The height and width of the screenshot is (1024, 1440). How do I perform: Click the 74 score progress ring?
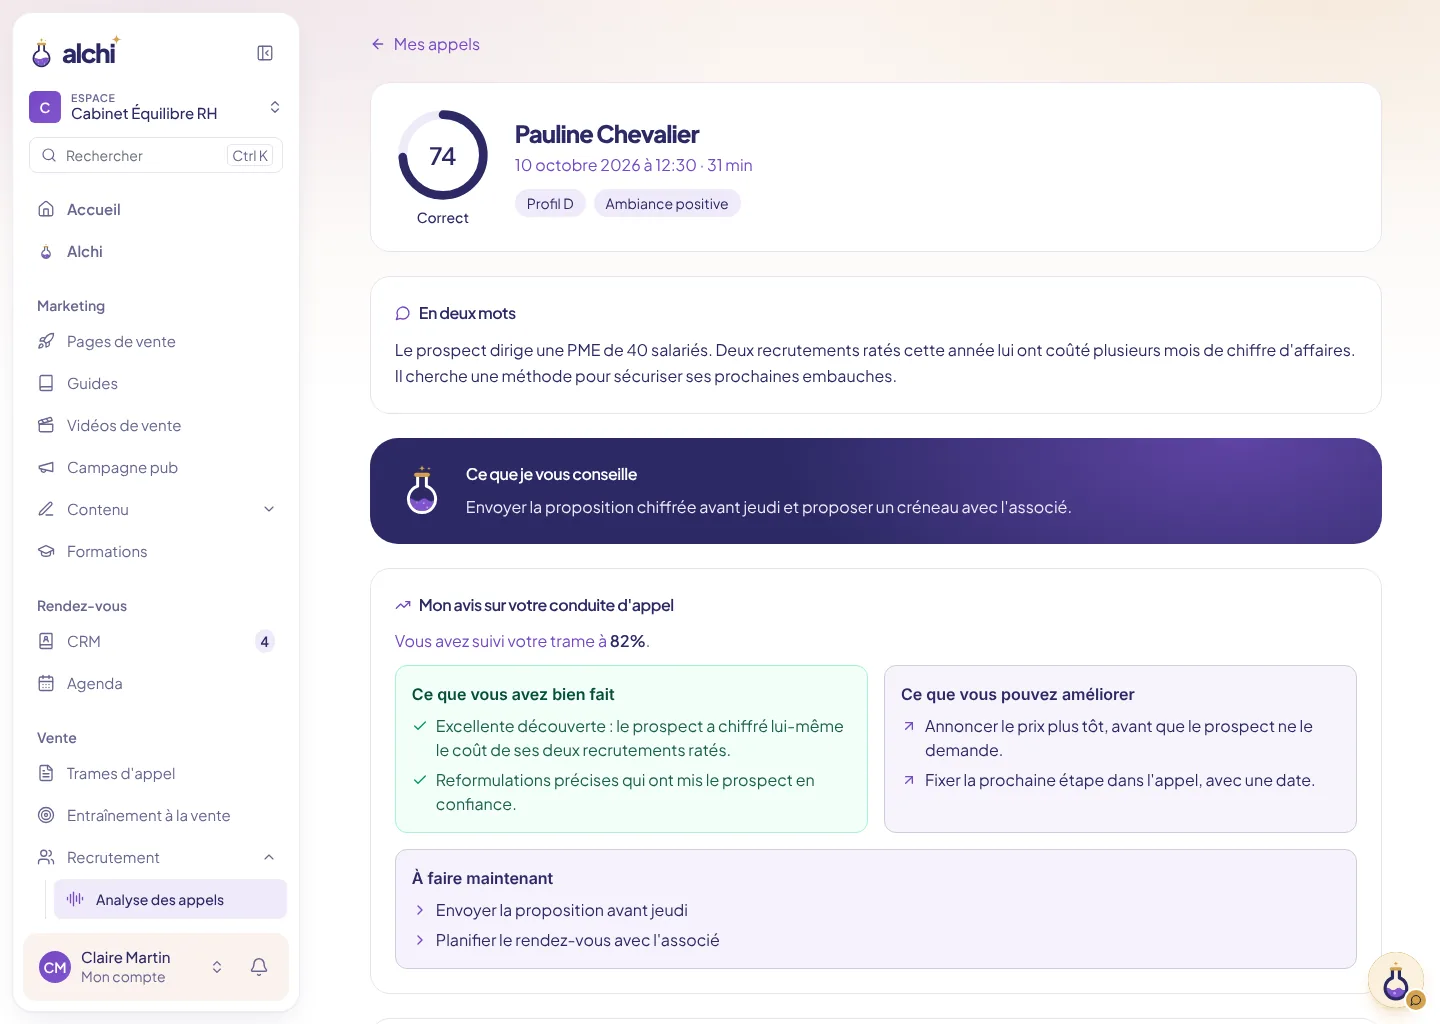pos(443,155)
